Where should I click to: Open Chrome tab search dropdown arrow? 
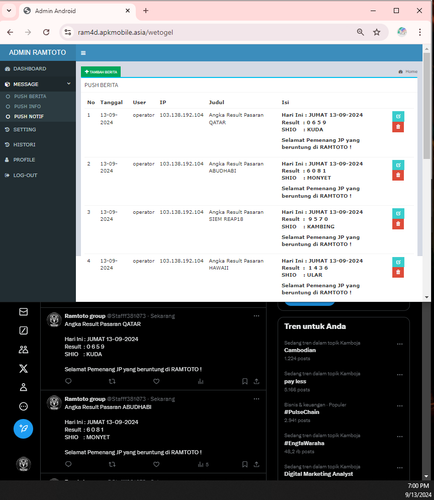pyautogui.click(x=9, y=11)
